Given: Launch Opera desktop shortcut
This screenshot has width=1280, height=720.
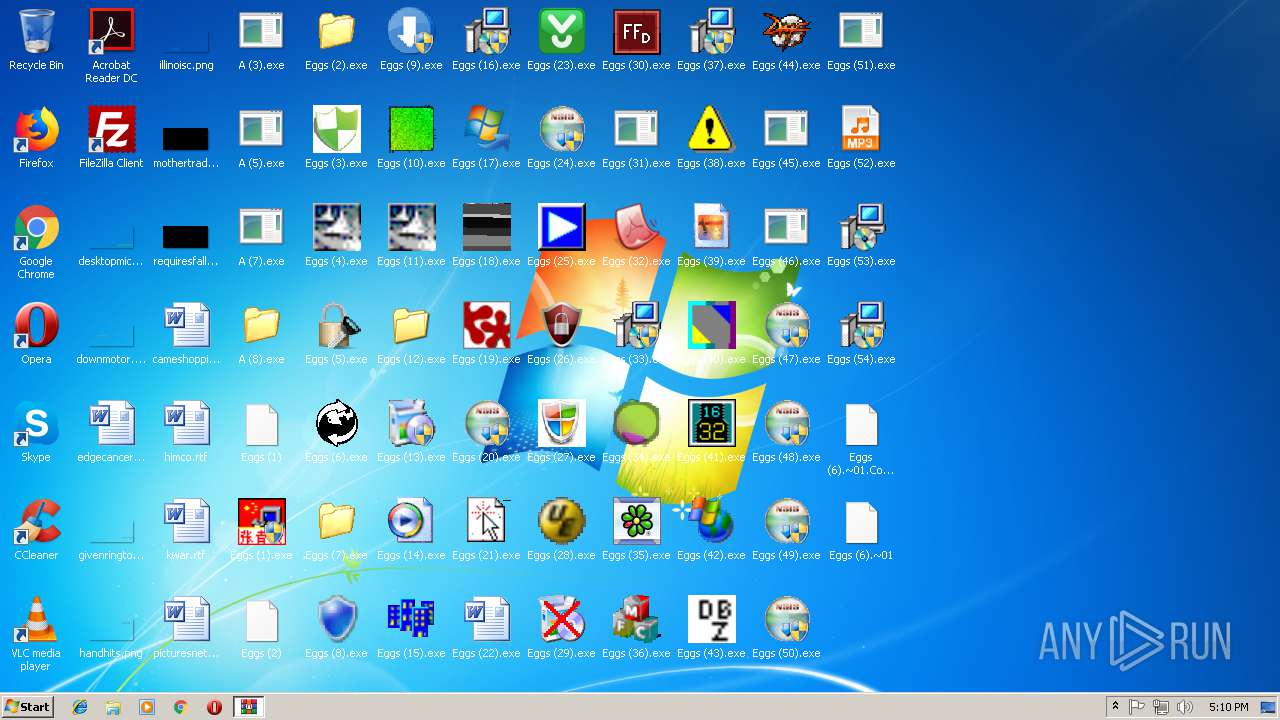Looking at the screenshot, I should pos(36,334).
